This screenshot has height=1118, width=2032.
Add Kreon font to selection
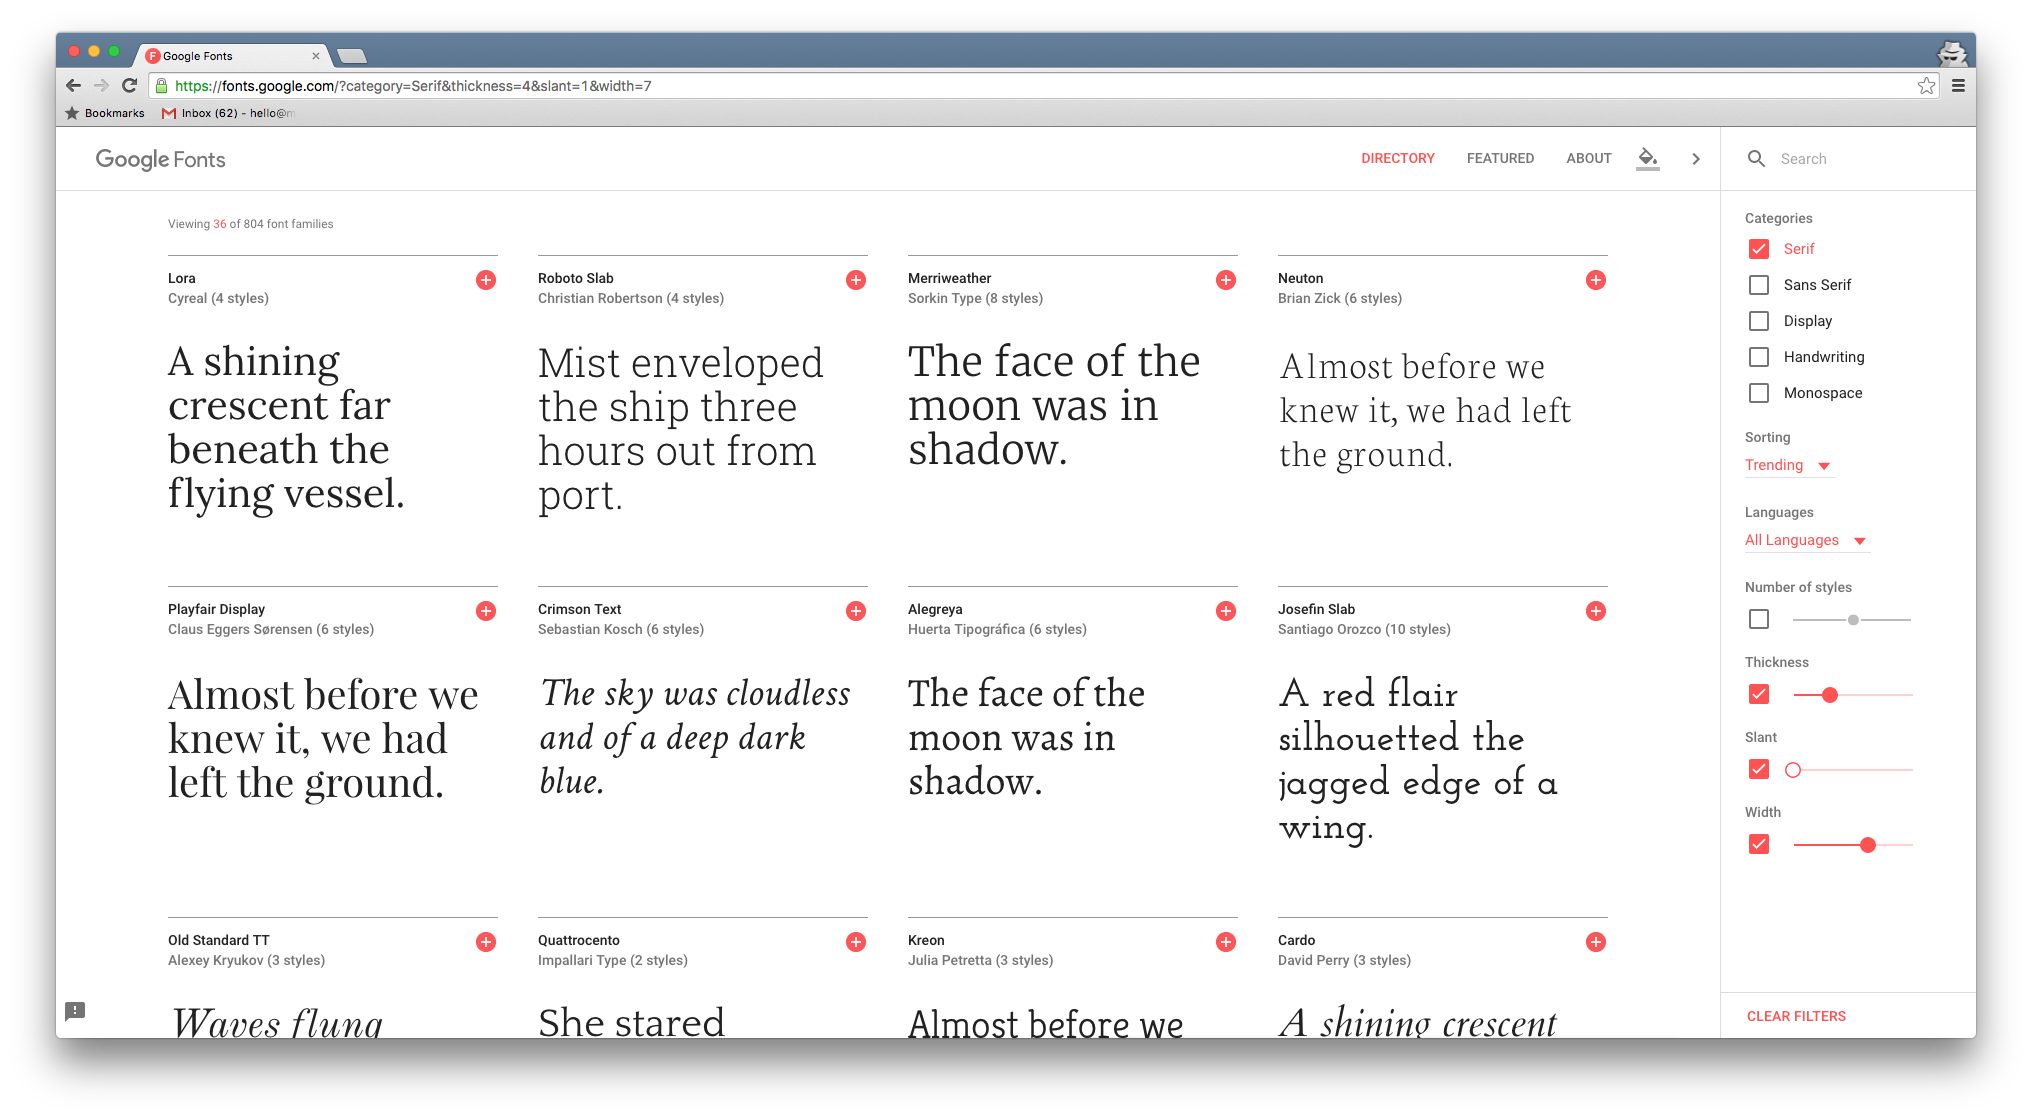click(1226, 942)
